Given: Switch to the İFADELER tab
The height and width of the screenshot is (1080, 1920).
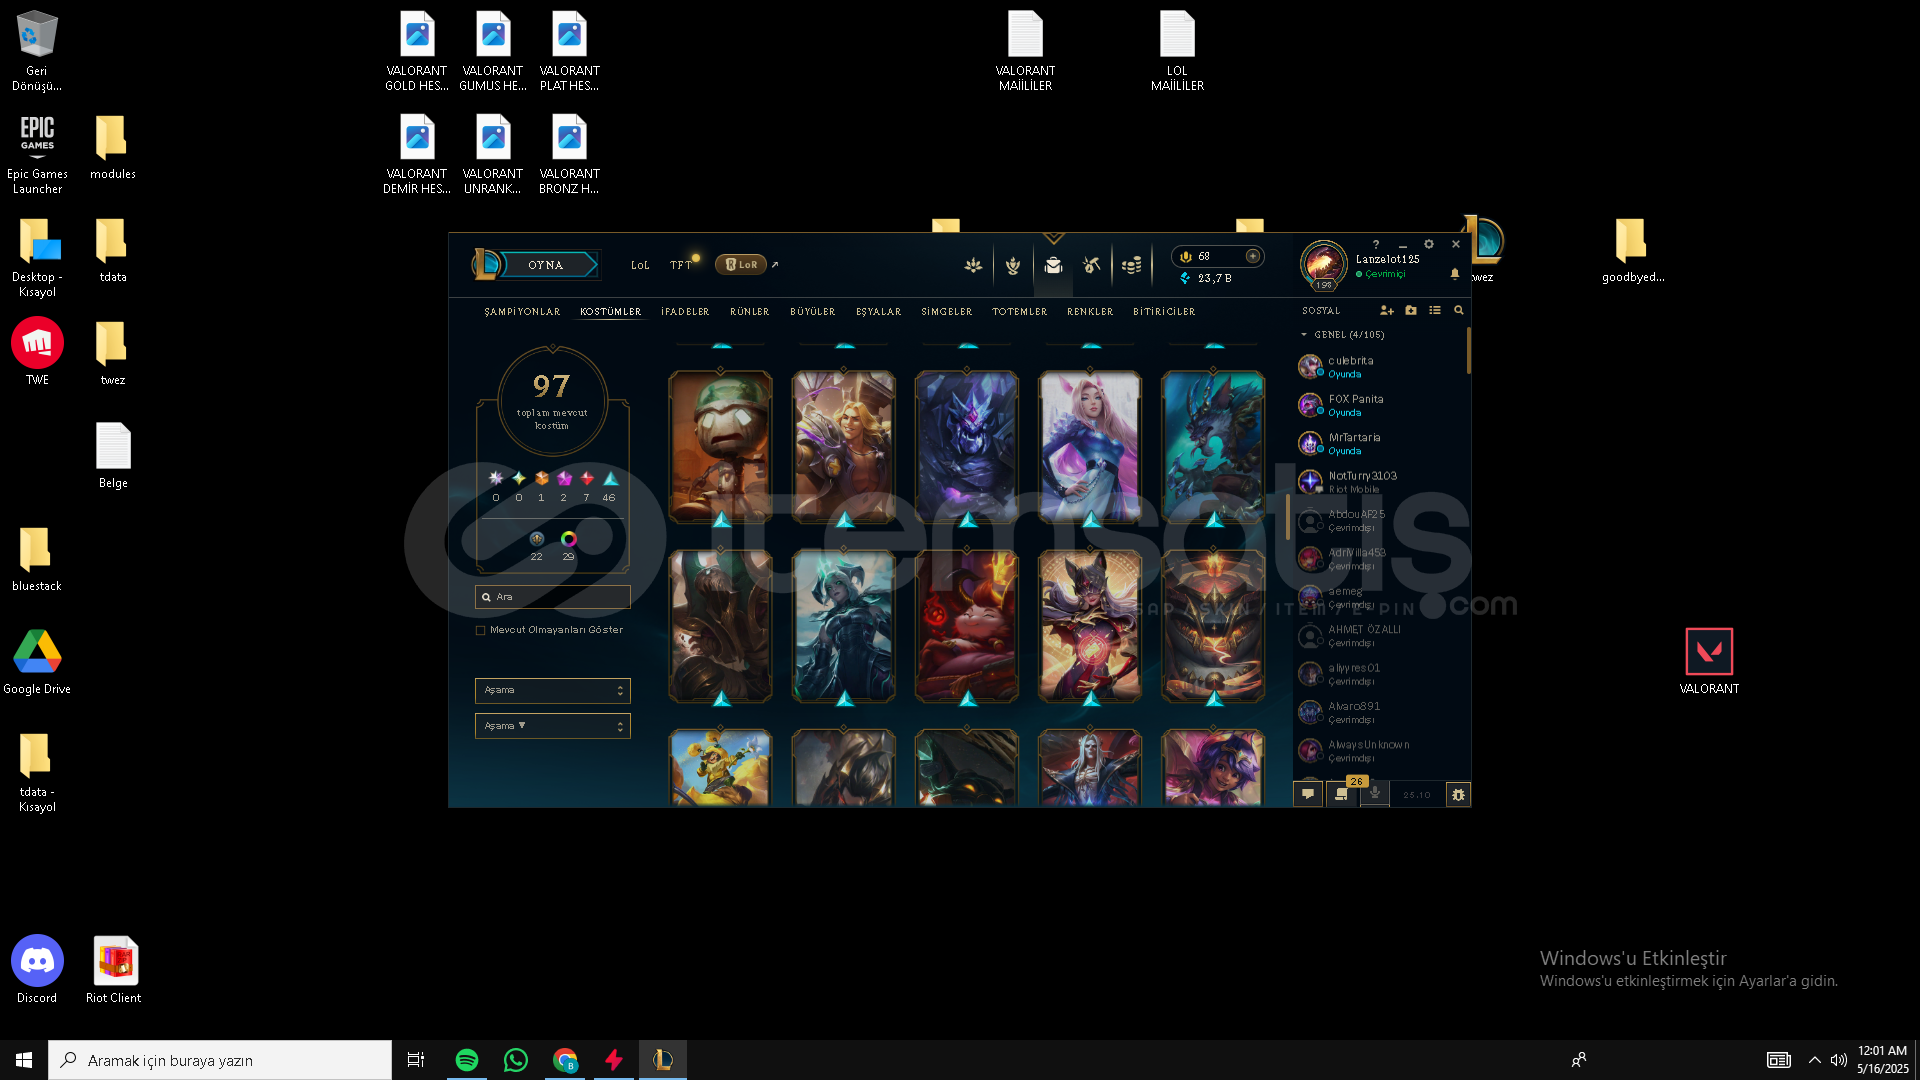Looking at the screenshot, I should pos(685,312).
